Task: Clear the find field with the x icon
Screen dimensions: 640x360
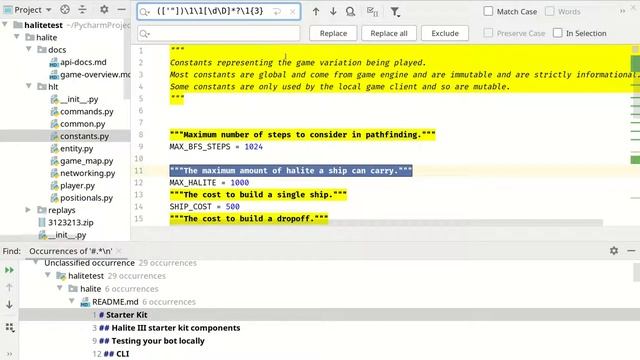Action: pyautogui.click(x=293, y=12)
